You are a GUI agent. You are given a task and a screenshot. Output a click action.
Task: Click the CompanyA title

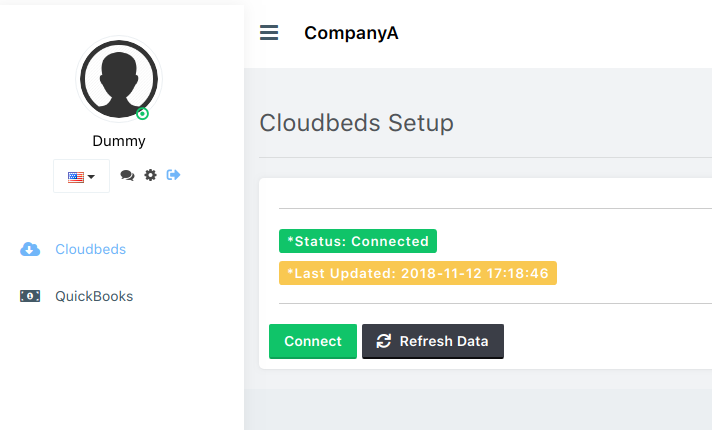351,33
